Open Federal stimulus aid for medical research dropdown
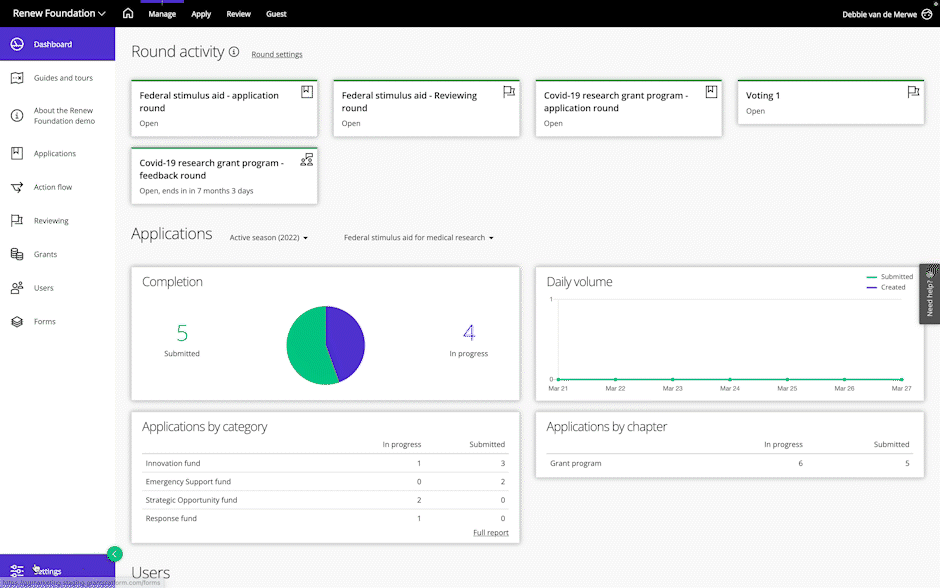 coord(418,238)
